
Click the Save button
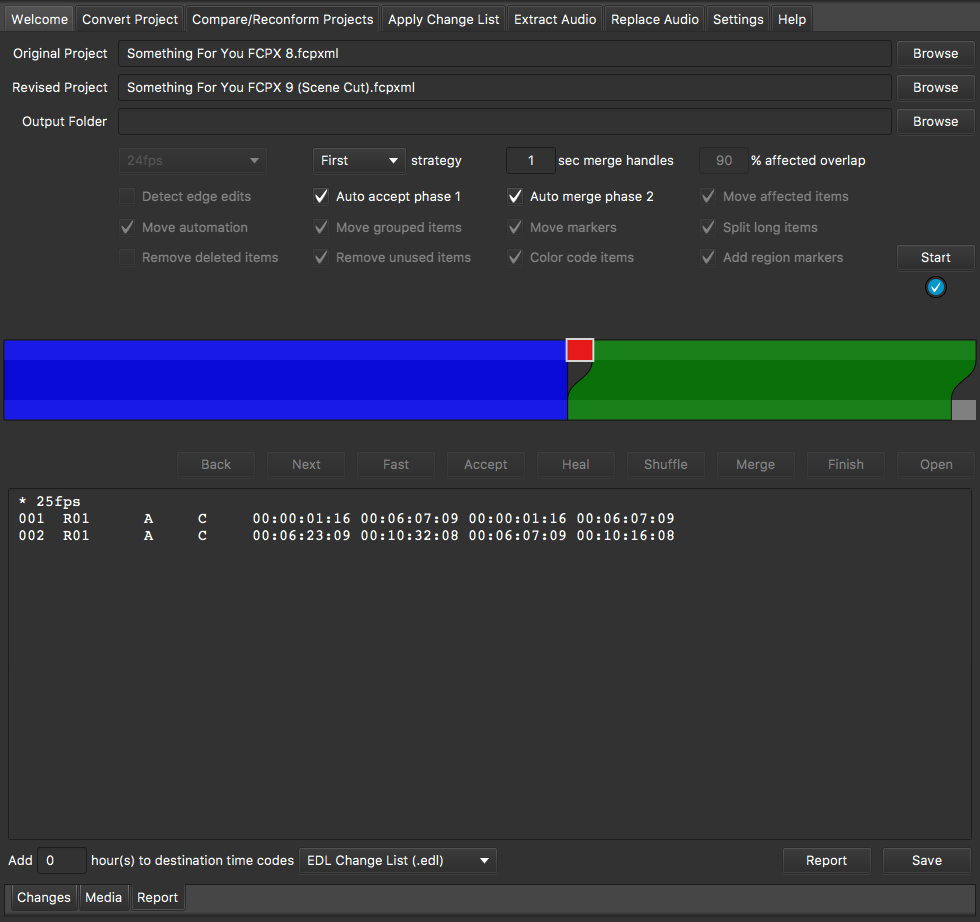tap(926, 861)
